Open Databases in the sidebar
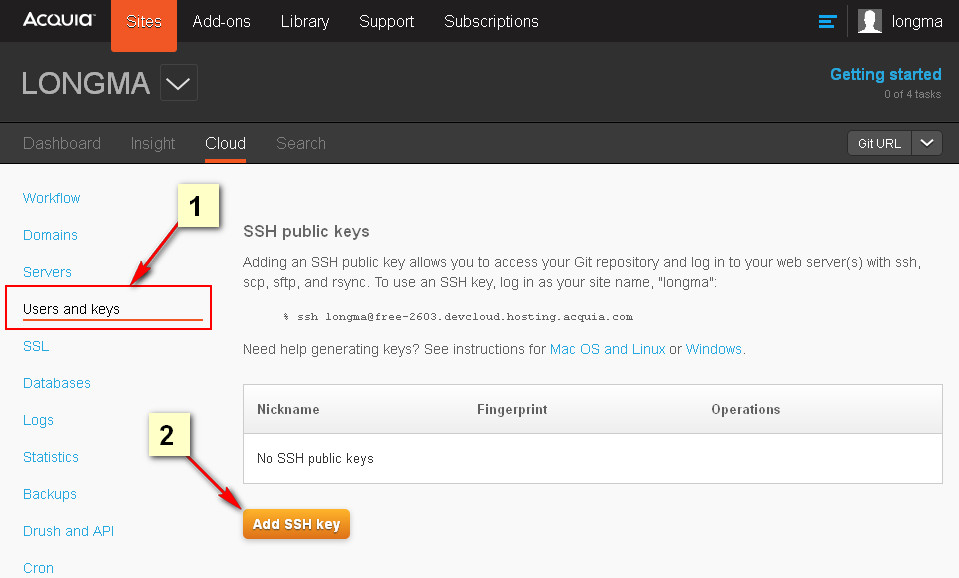Image resolution: width=959 pixels, height=578 pixels. click(56, 383)
